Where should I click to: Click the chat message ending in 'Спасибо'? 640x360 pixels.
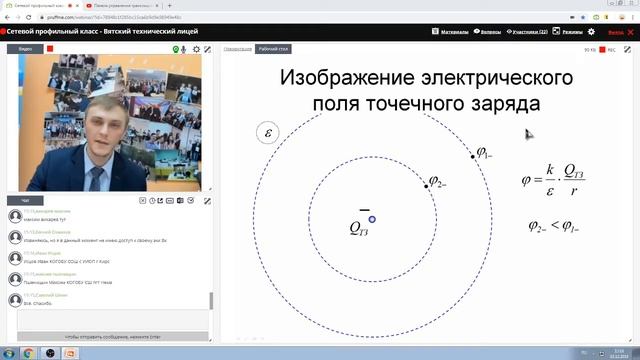(x=38, y=304)
